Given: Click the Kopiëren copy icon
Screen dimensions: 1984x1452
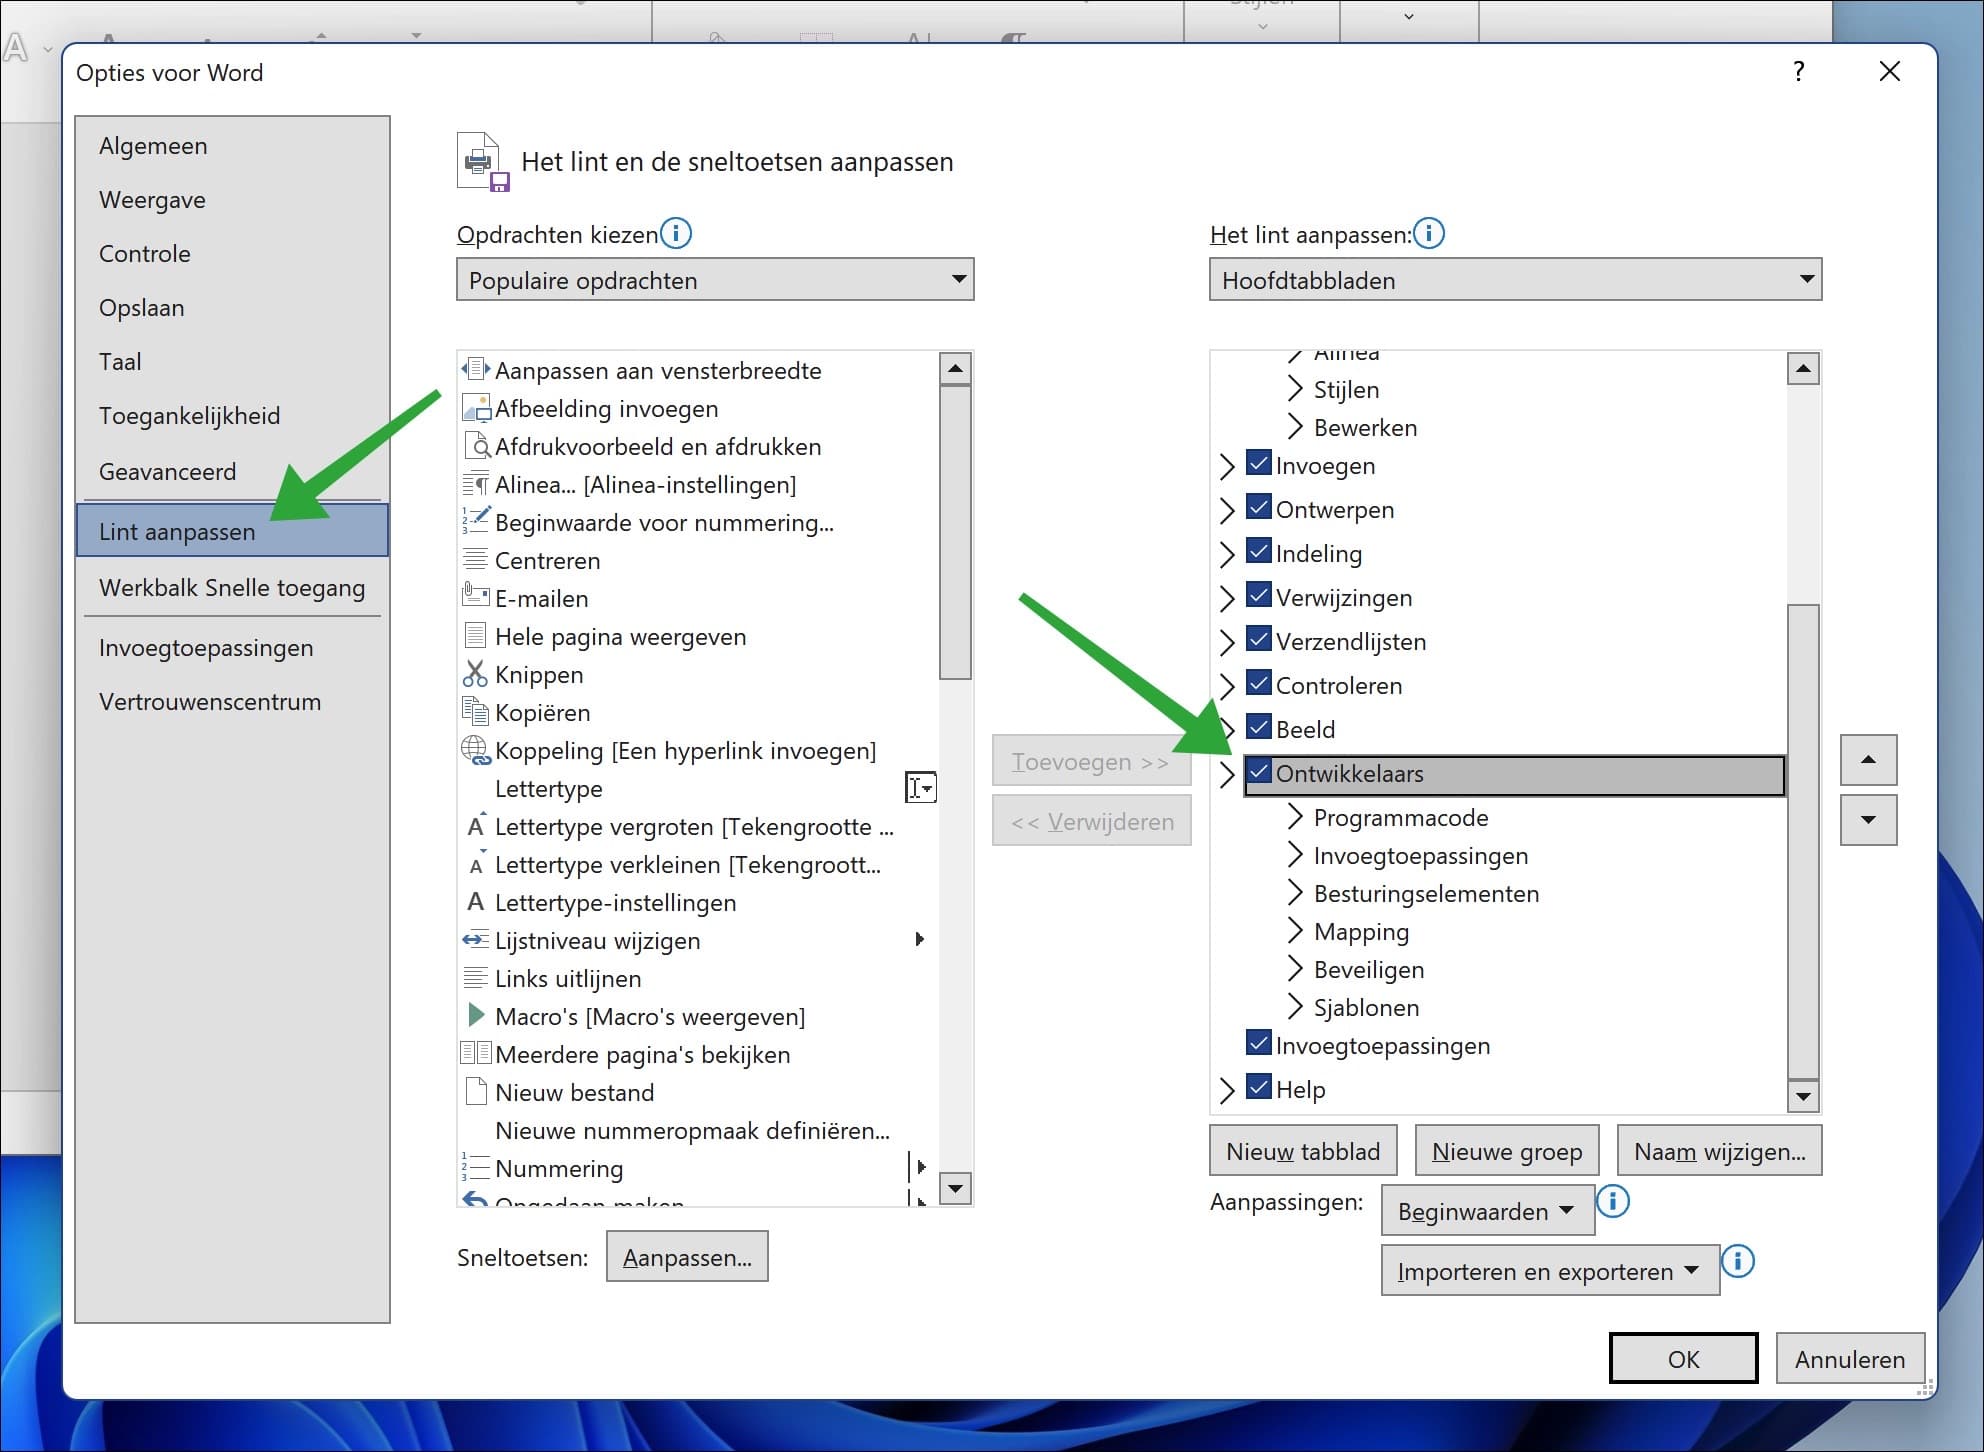Looking at the screenshot, I should [x=474, y=712].
